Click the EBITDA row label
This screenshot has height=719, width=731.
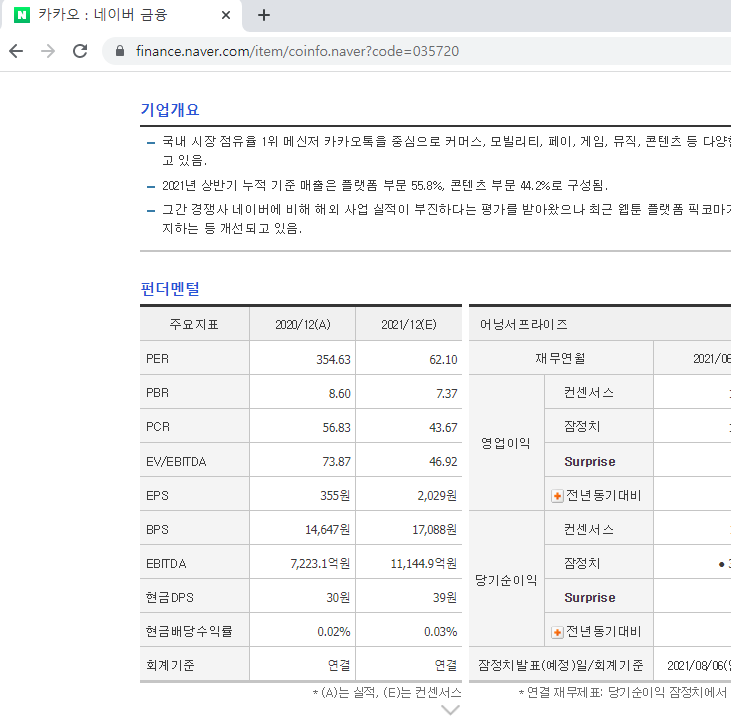pos(166,564)
